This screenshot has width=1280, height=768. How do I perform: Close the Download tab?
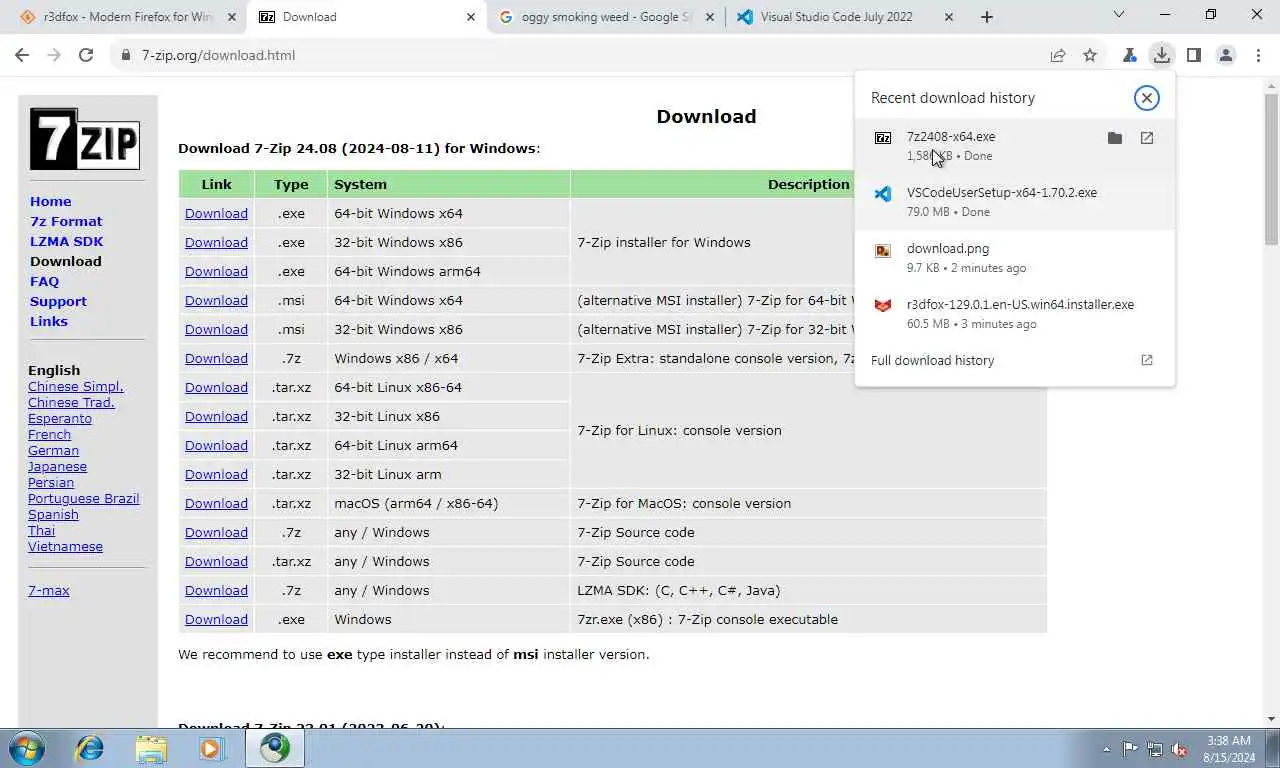point(471,17)
